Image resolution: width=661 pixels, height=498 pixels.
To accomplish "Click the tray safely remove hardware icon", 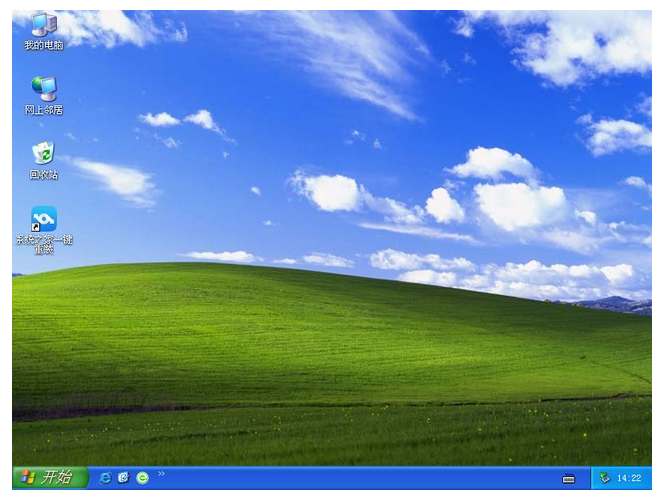I will click(605, 478).
